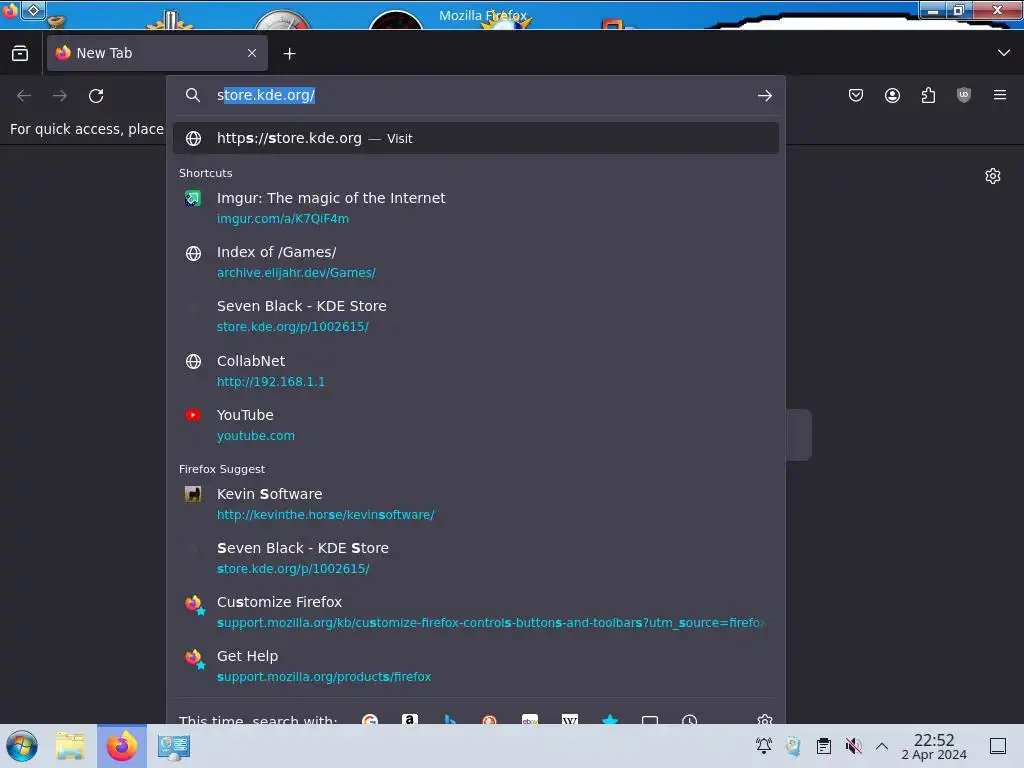Open the file manager on the taskbar
Screen dimensions: 1024x768
coord(70,746)
